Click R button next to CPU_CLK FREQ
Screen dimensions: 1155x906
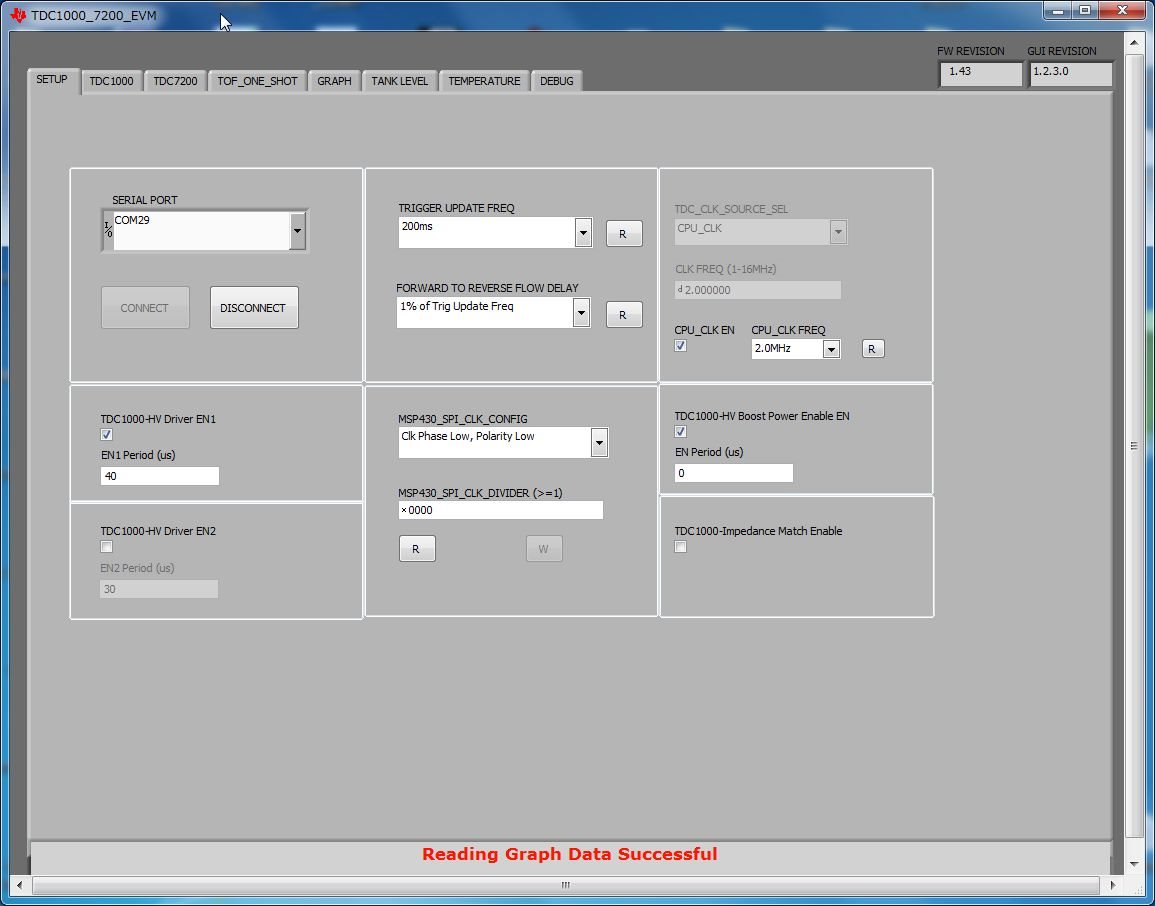point(873,349)
